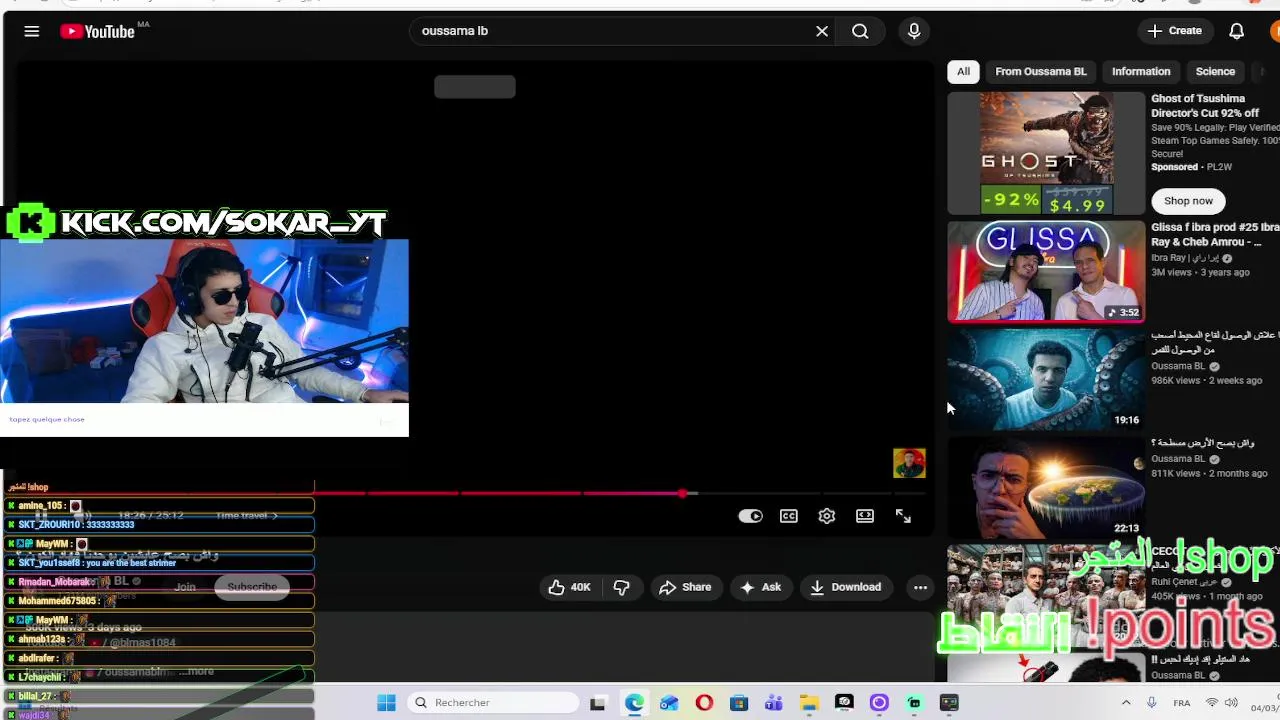The height and width of the screenshot is (720, 1280).
Task: Open the Create menu
Action: point(1174,31)
